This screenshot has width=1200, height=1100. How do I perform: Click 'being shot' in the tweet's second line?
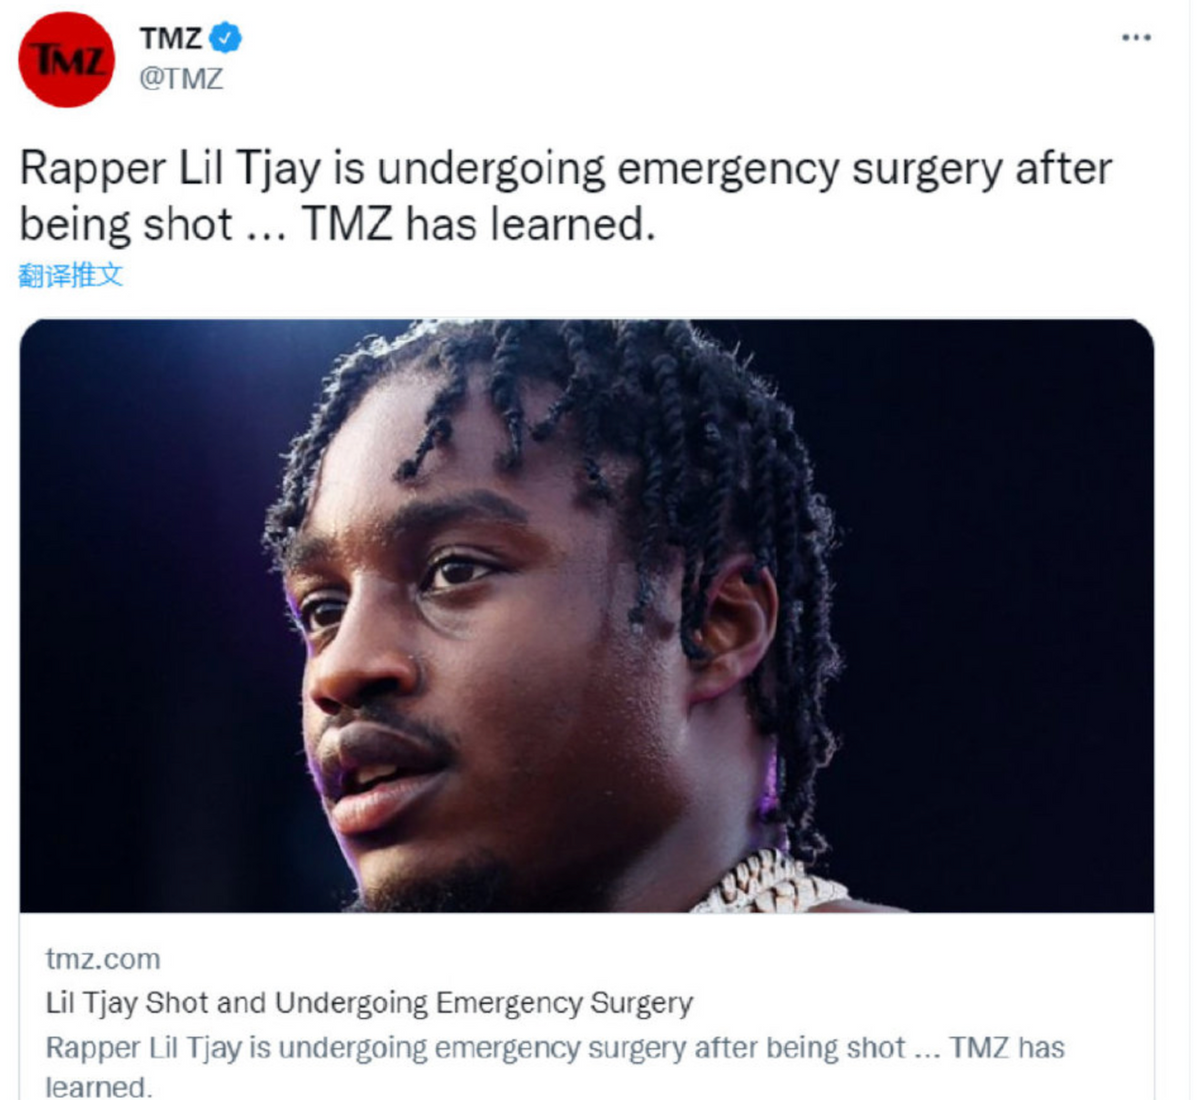click(126, 225)
